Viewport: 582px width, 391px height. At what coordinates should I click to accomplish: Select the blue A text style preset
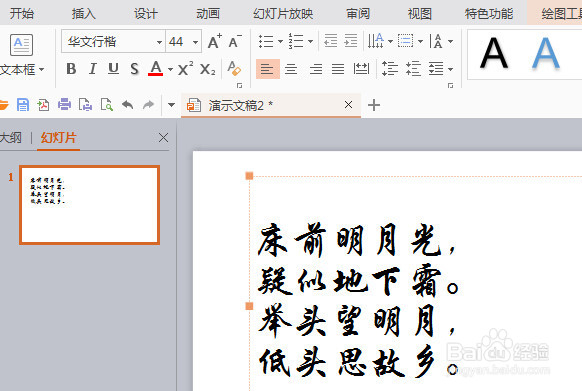coord(546,53)
